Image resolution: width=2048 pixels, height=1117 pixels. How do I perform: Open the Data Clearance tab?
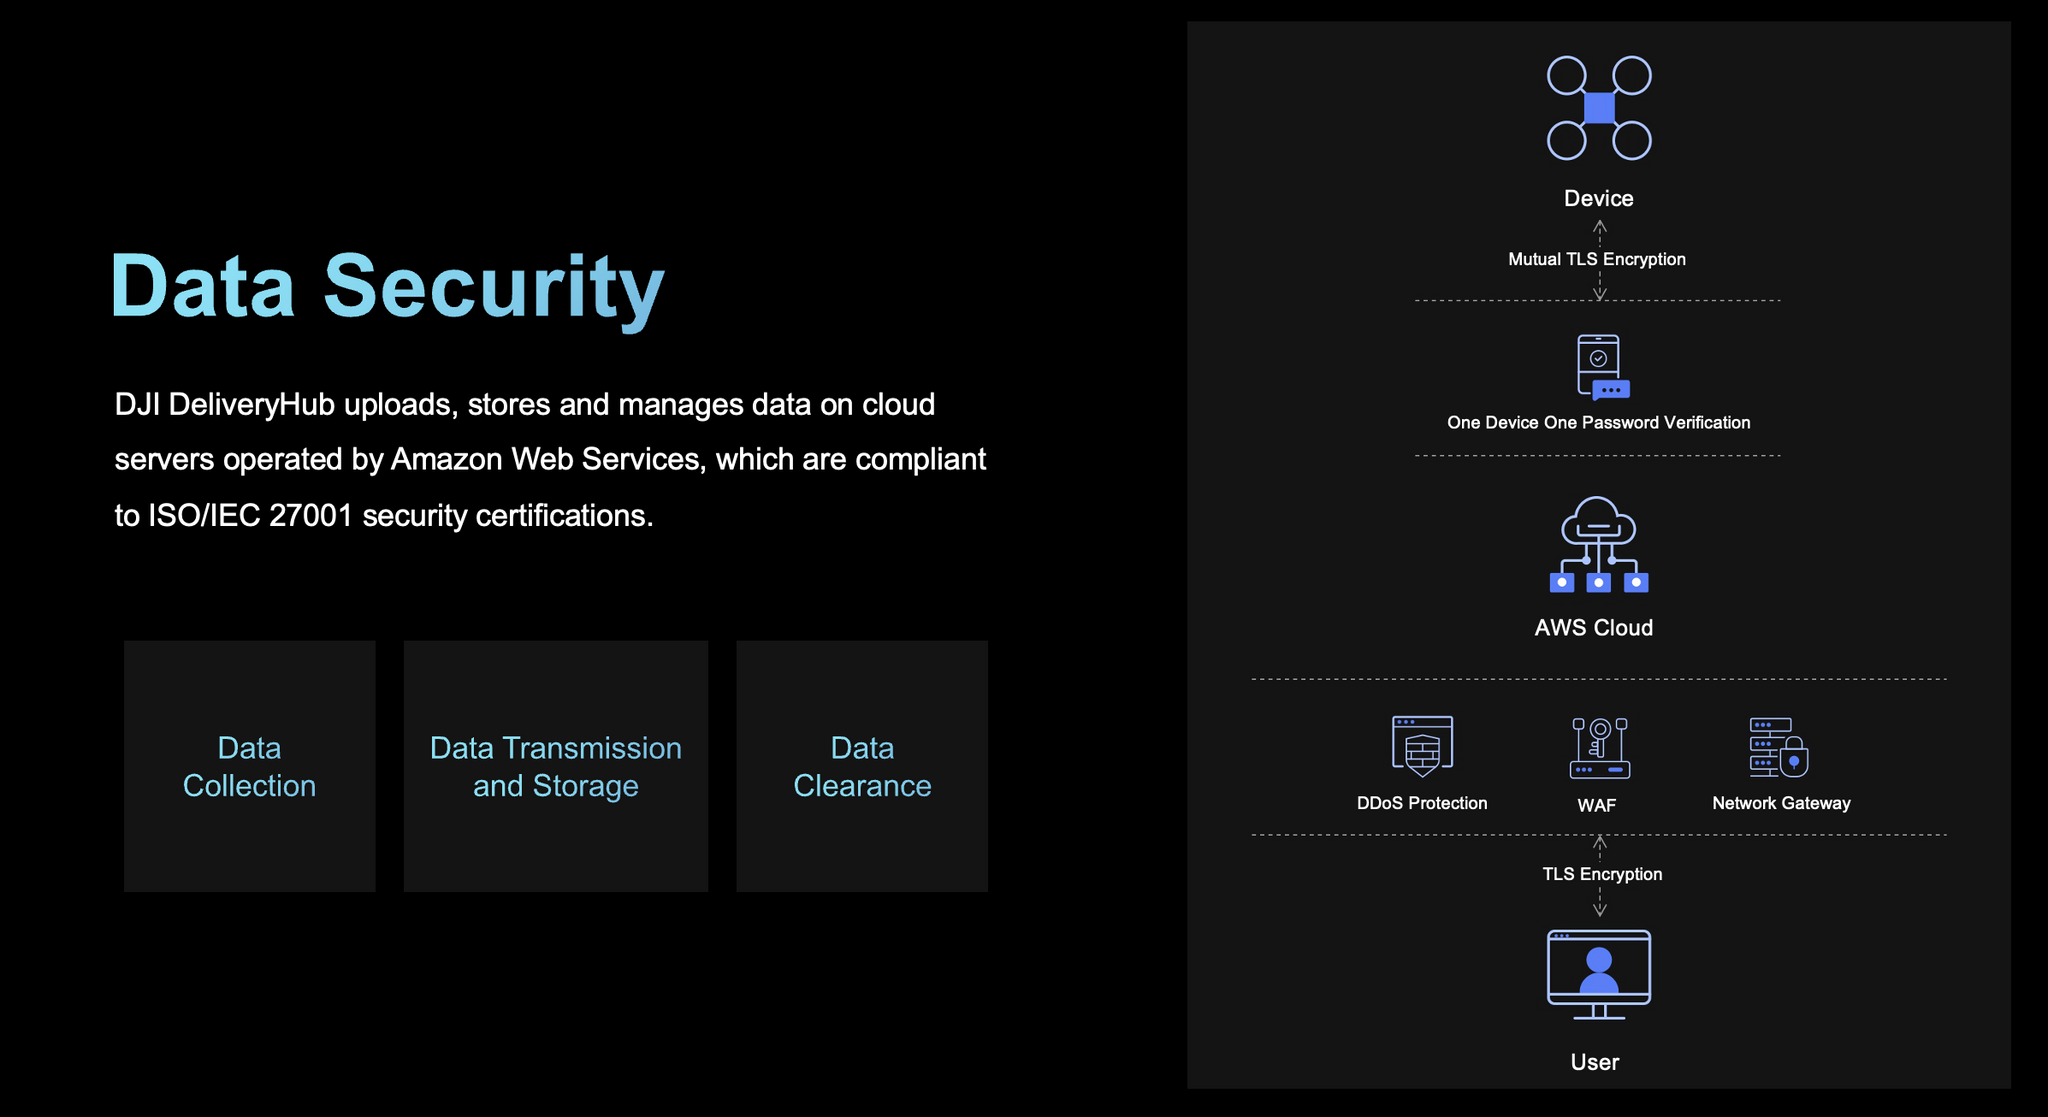862,766
